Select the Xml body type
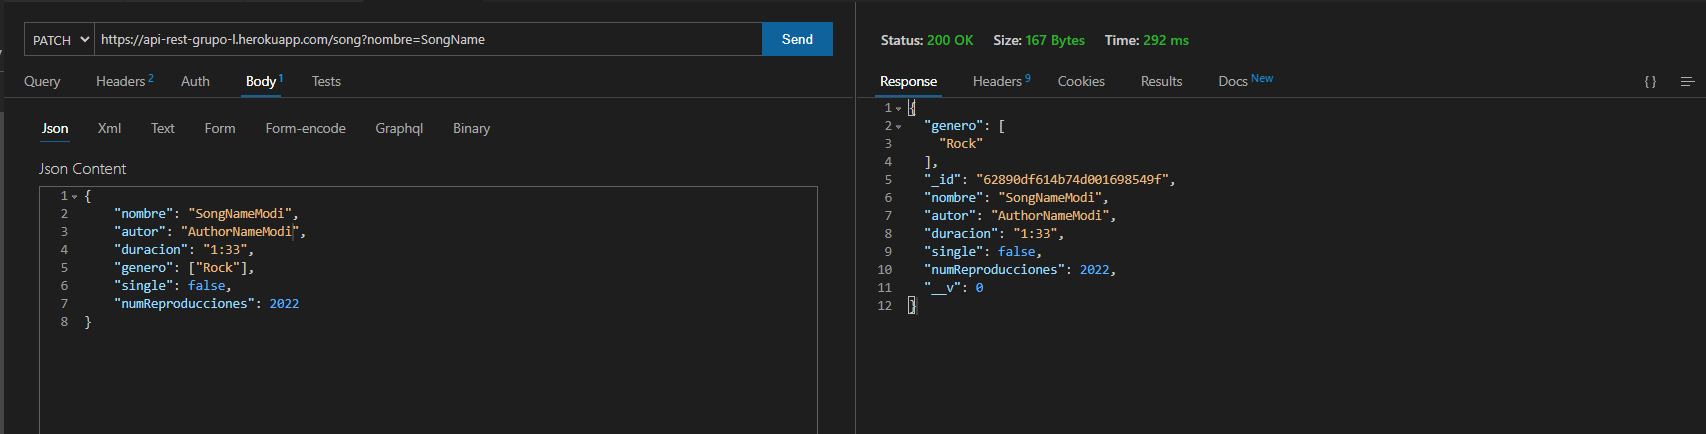 point(109,128)
